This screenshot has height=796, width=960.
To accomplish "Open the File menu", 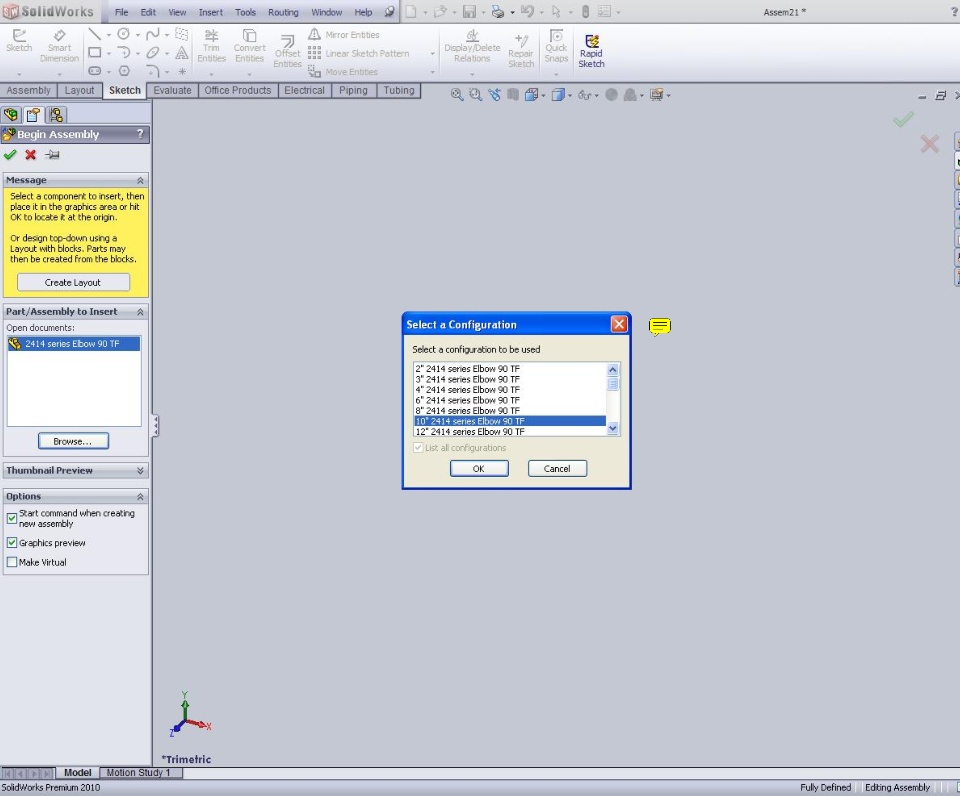I will pos(121,12).
